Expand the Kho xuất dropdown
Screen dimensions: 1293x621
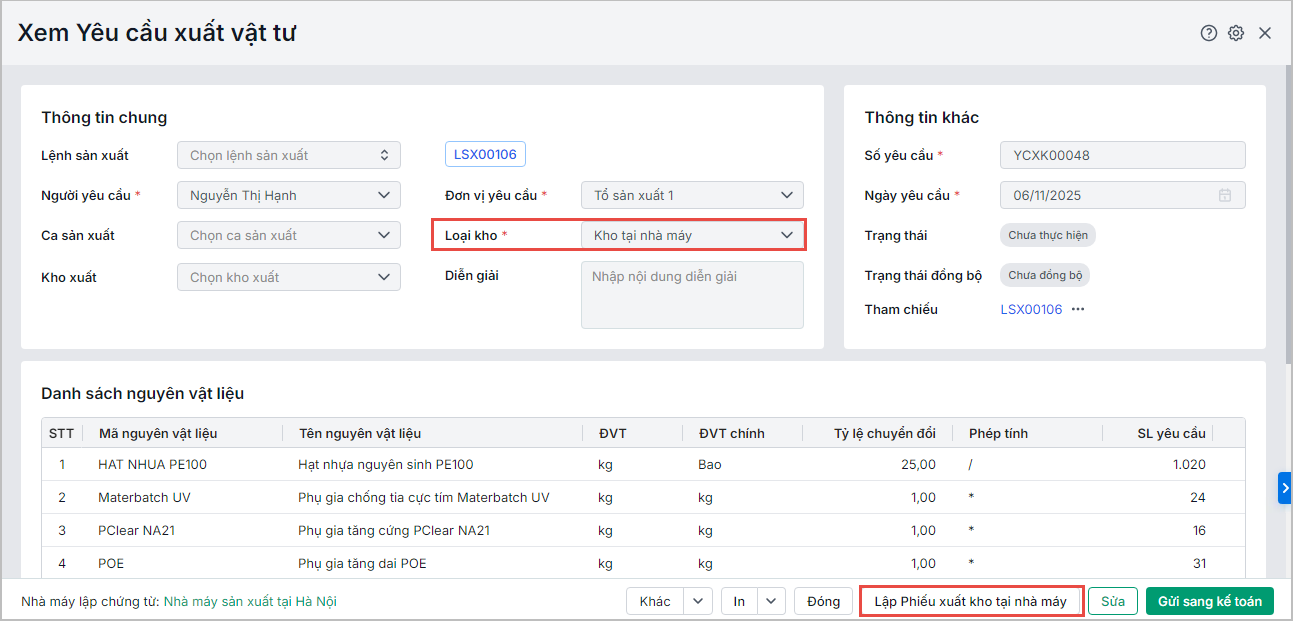click(x=384, y=277)
